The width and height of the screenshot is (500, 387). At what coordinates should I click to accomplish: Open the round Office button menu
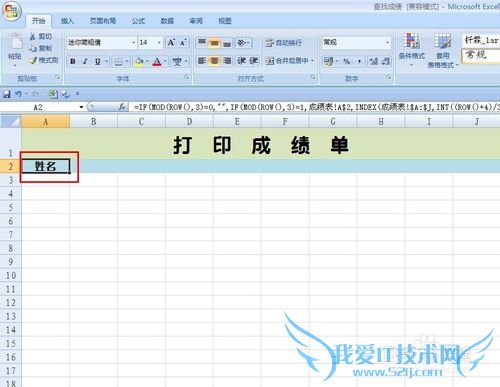click(12, 11)
